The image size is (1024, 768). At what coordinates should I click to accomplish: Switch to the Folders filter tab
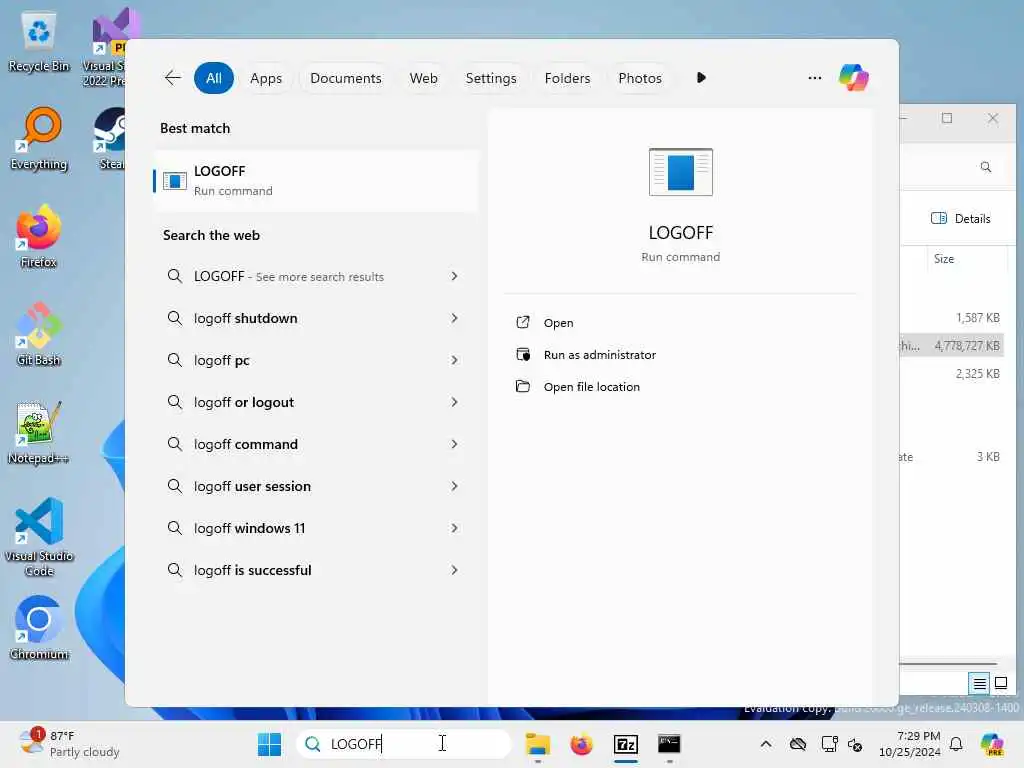[567, 78]
